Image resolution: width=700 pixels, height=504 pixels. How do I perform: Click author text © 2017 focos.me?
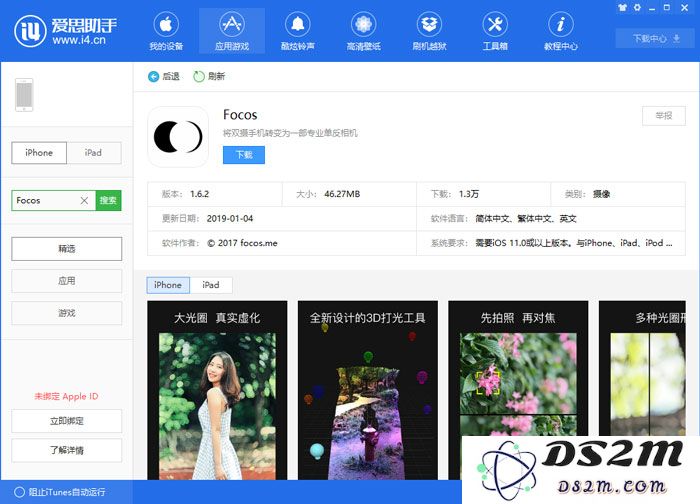[x=242, y=243]
